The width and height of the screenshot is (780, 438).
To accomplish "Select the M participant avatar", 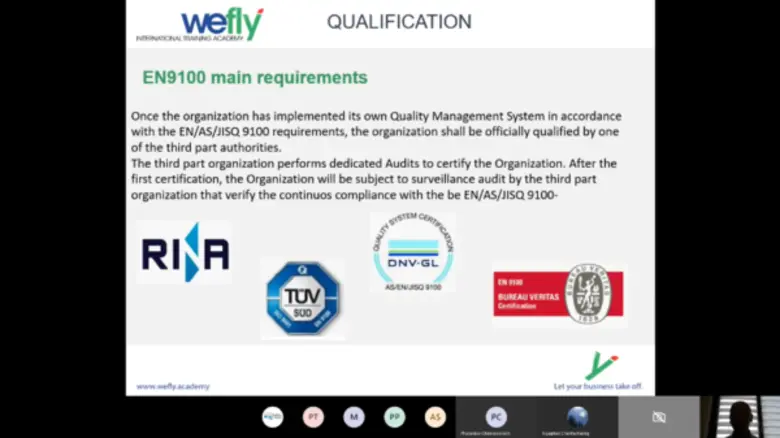I will [354, 417].
